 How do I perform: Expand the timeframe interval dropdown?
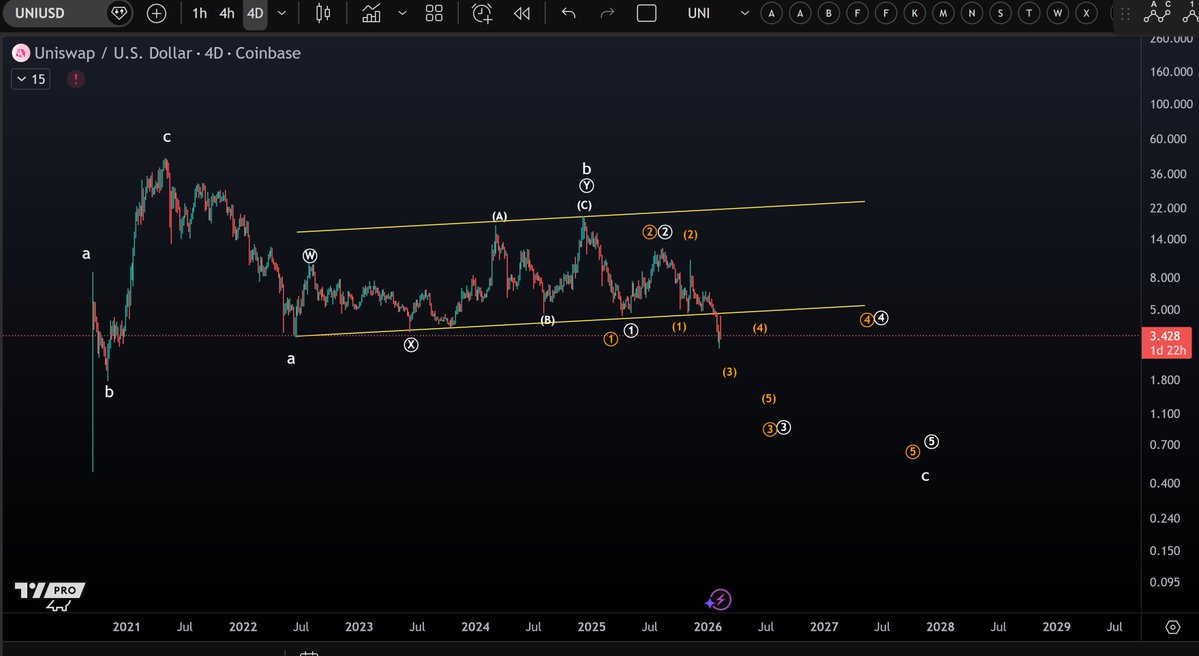[282, 13]
